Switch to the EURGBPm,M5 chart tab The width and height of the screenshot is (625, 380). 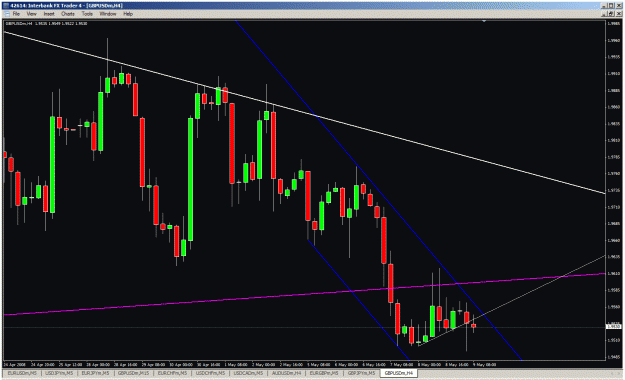(x=324, y=373)
